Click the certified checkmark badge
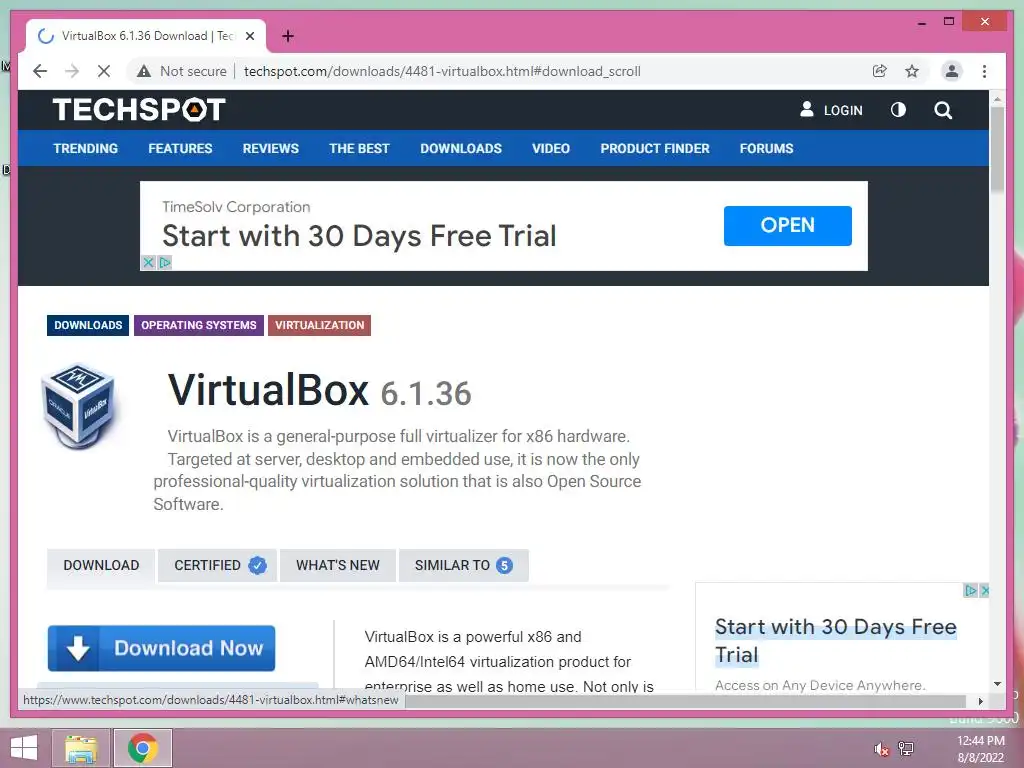The height and width of the screenshot is (768, 1024). [258, 566]
